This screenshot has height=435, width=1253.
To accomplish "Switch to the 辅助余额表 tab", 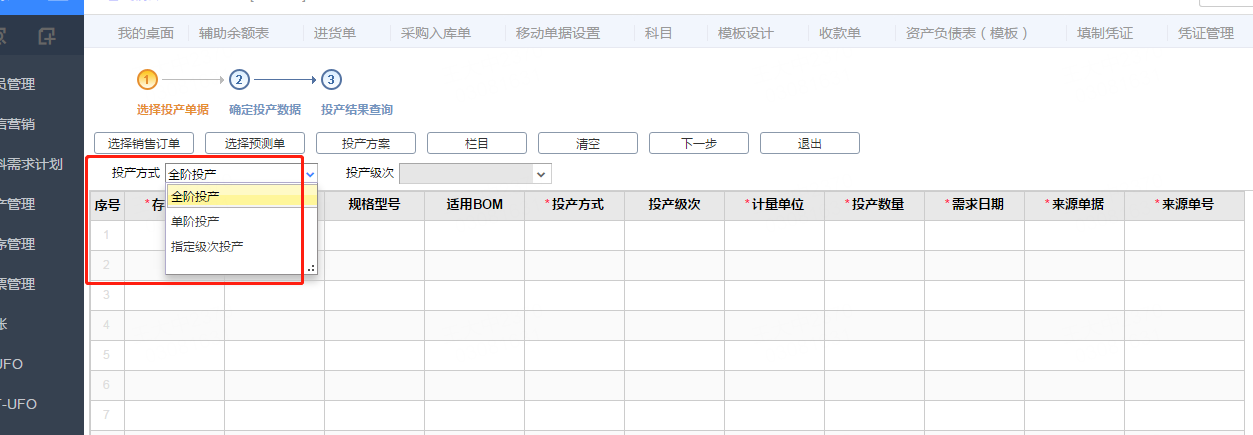I will 234,33.
